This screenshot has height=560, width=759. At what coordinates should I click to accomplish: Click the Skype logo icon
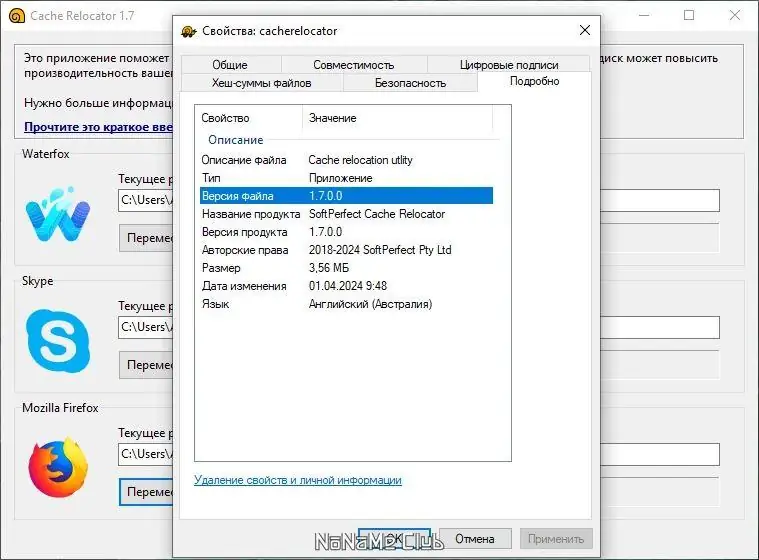(58, 341)
